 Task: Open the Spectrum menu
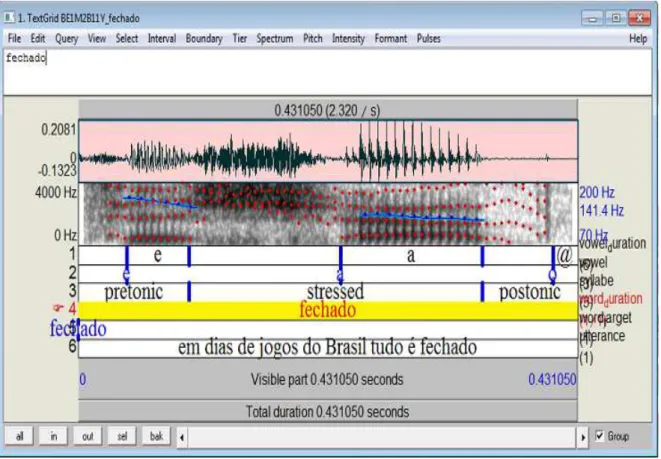pos(275,38)
